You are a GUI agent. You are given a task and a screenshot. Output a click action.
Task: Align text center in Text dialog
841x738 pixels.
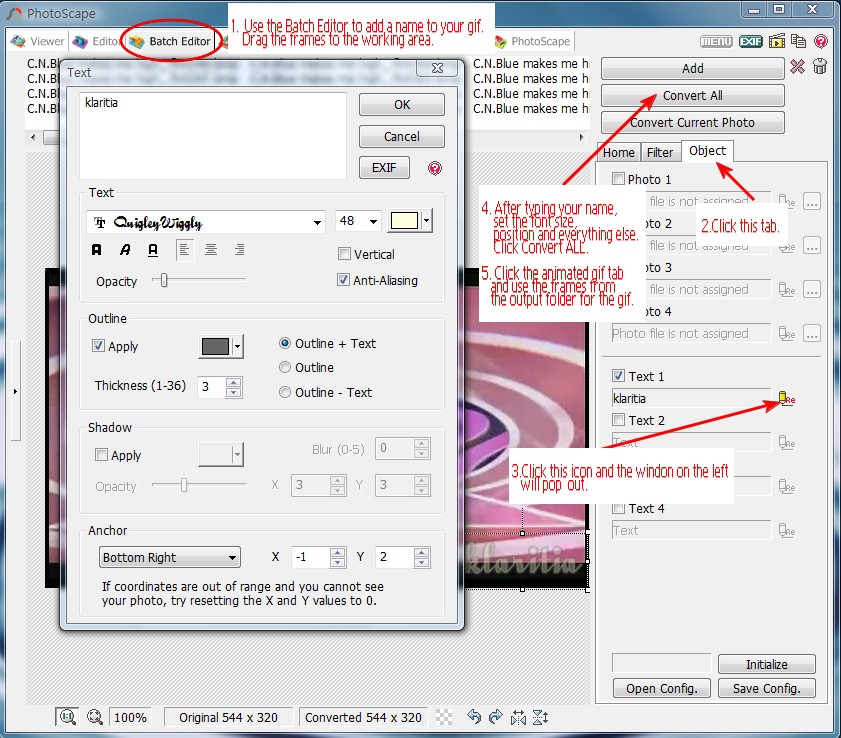211,249
